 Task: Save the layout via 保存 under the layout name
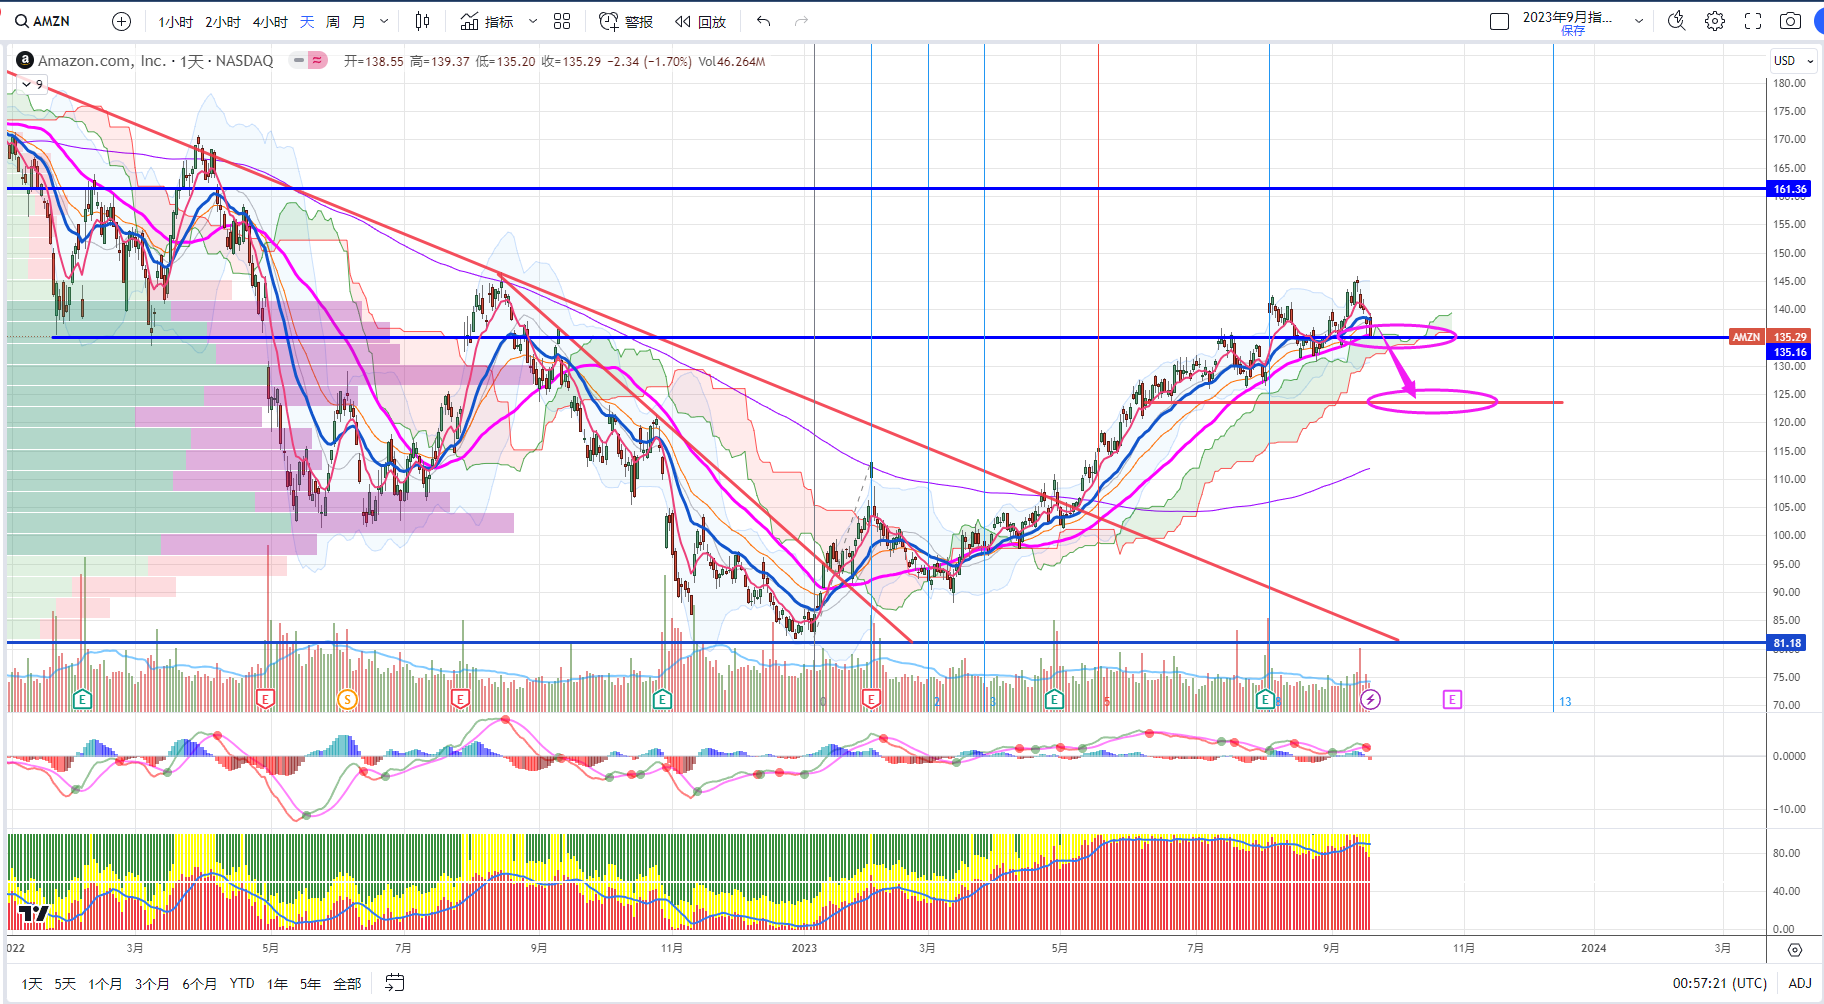coord(1573,31)
